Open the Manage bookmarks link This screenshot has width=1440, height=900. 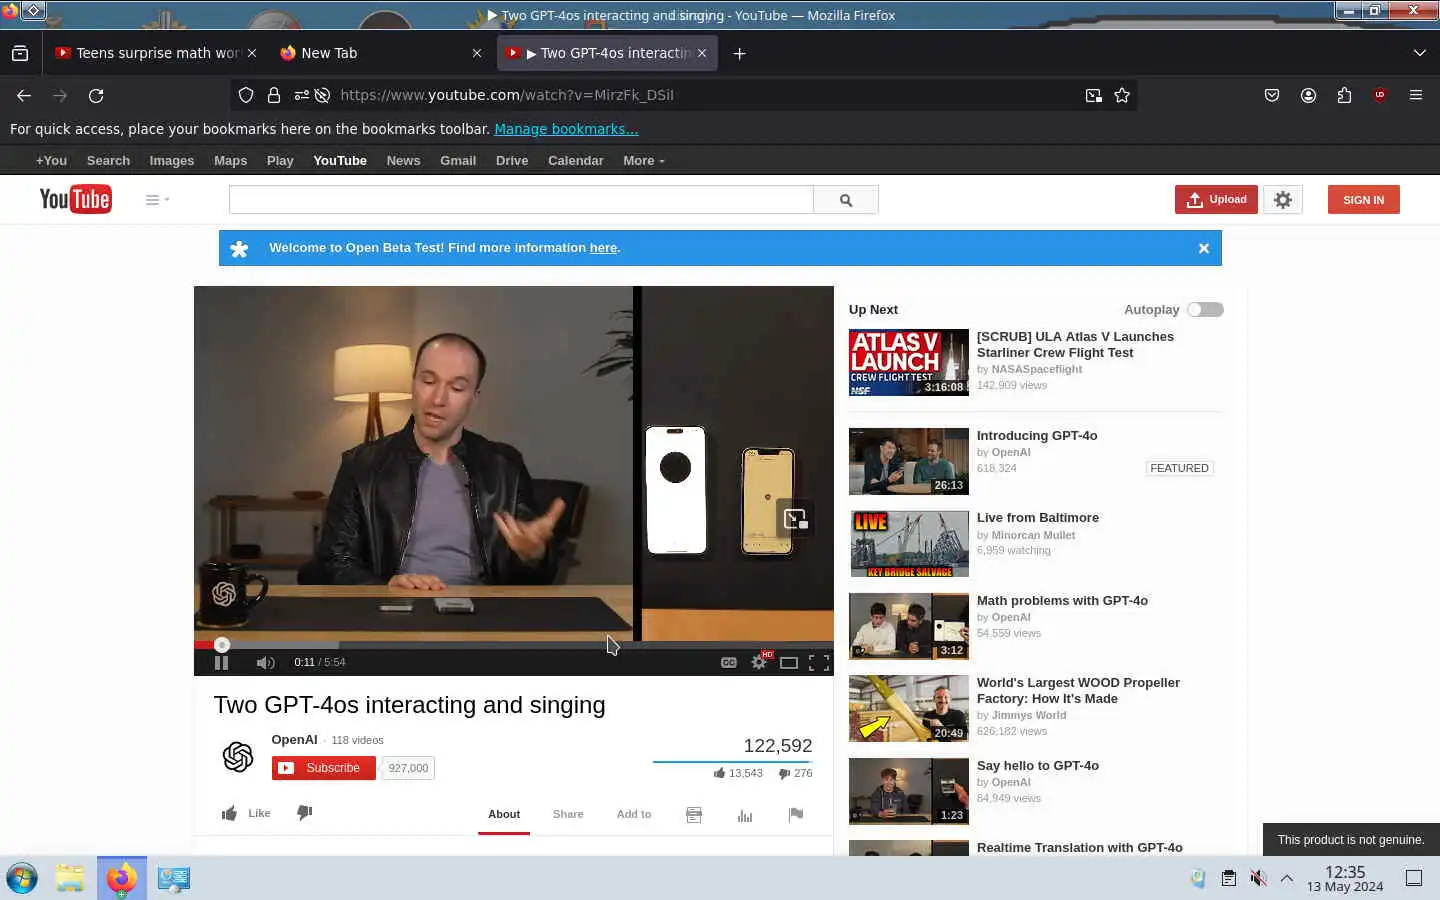coord(566,129)
